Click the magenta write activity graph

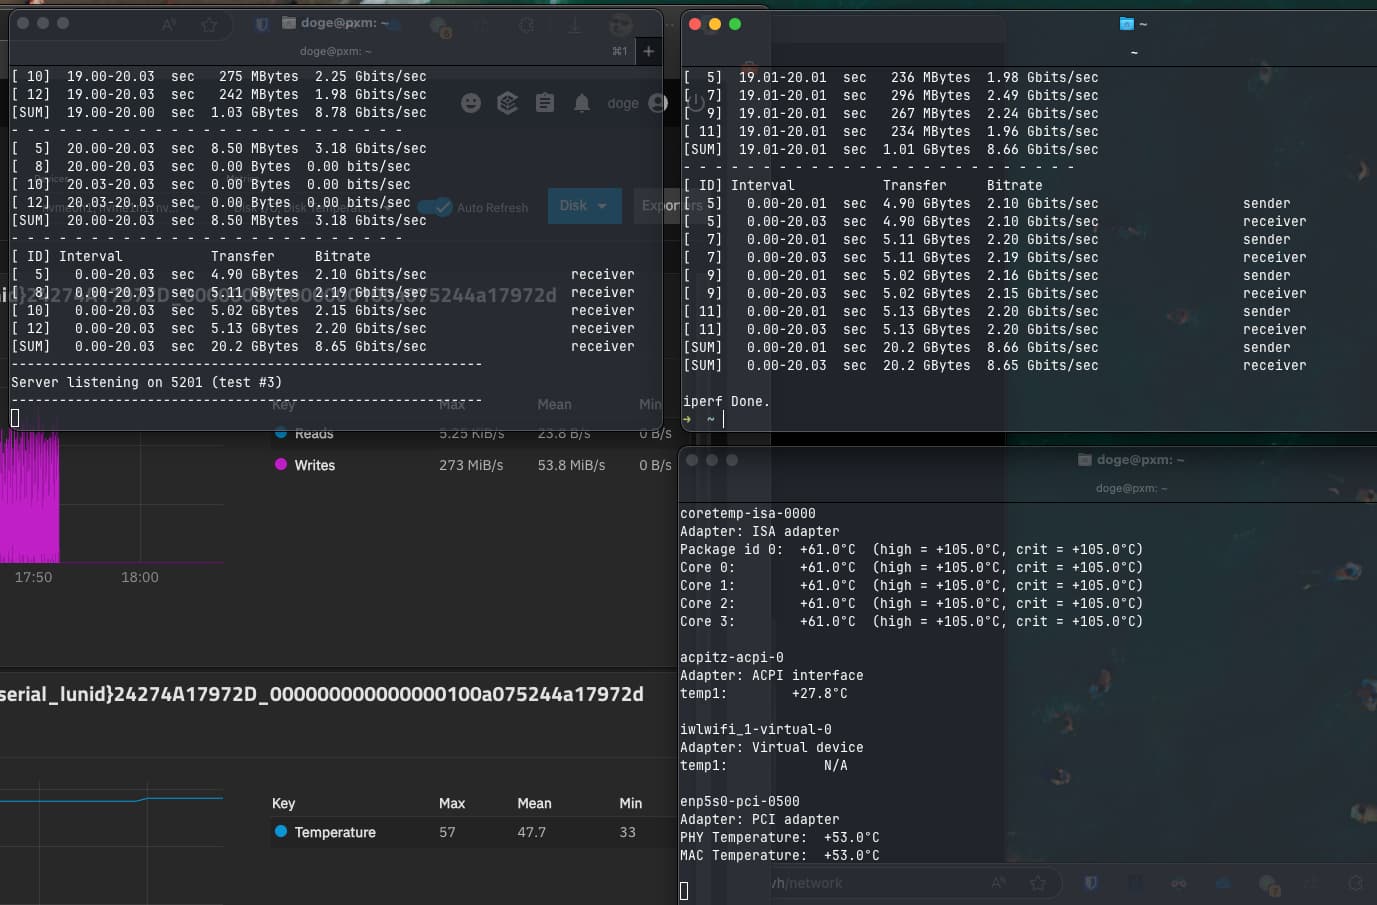tap(30, 497)
